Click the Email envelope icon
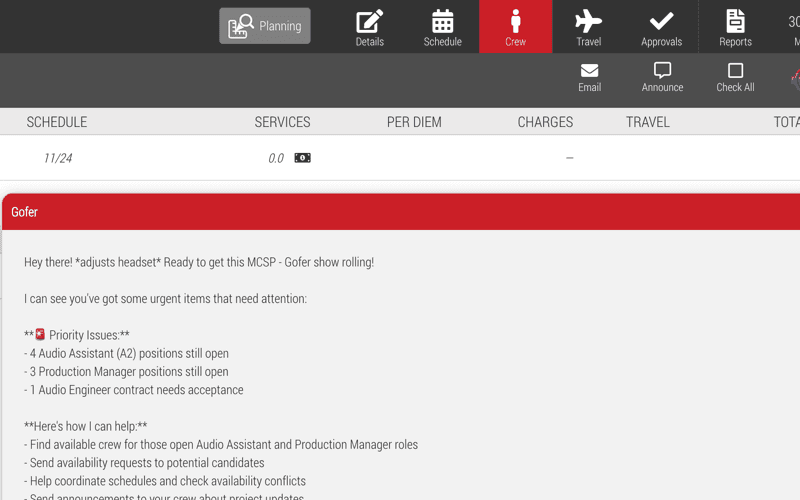800x500 pixels. [589, 70]
